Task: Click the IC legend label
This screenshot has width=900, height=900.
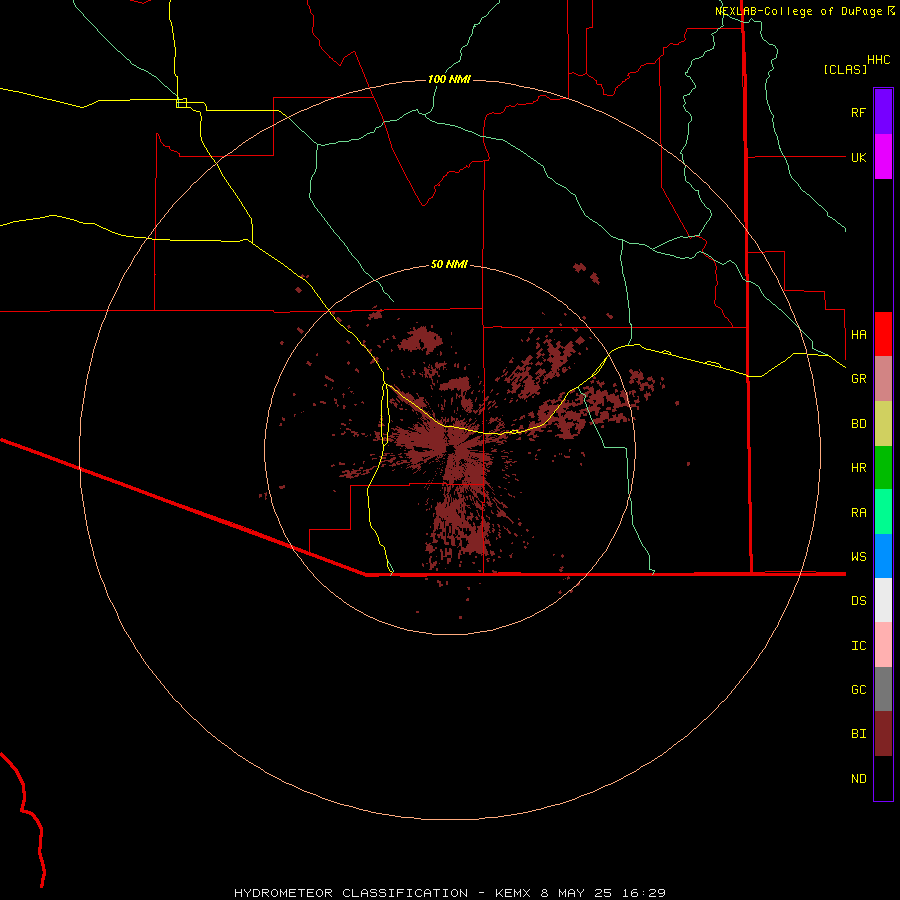Action: point(858,646)
